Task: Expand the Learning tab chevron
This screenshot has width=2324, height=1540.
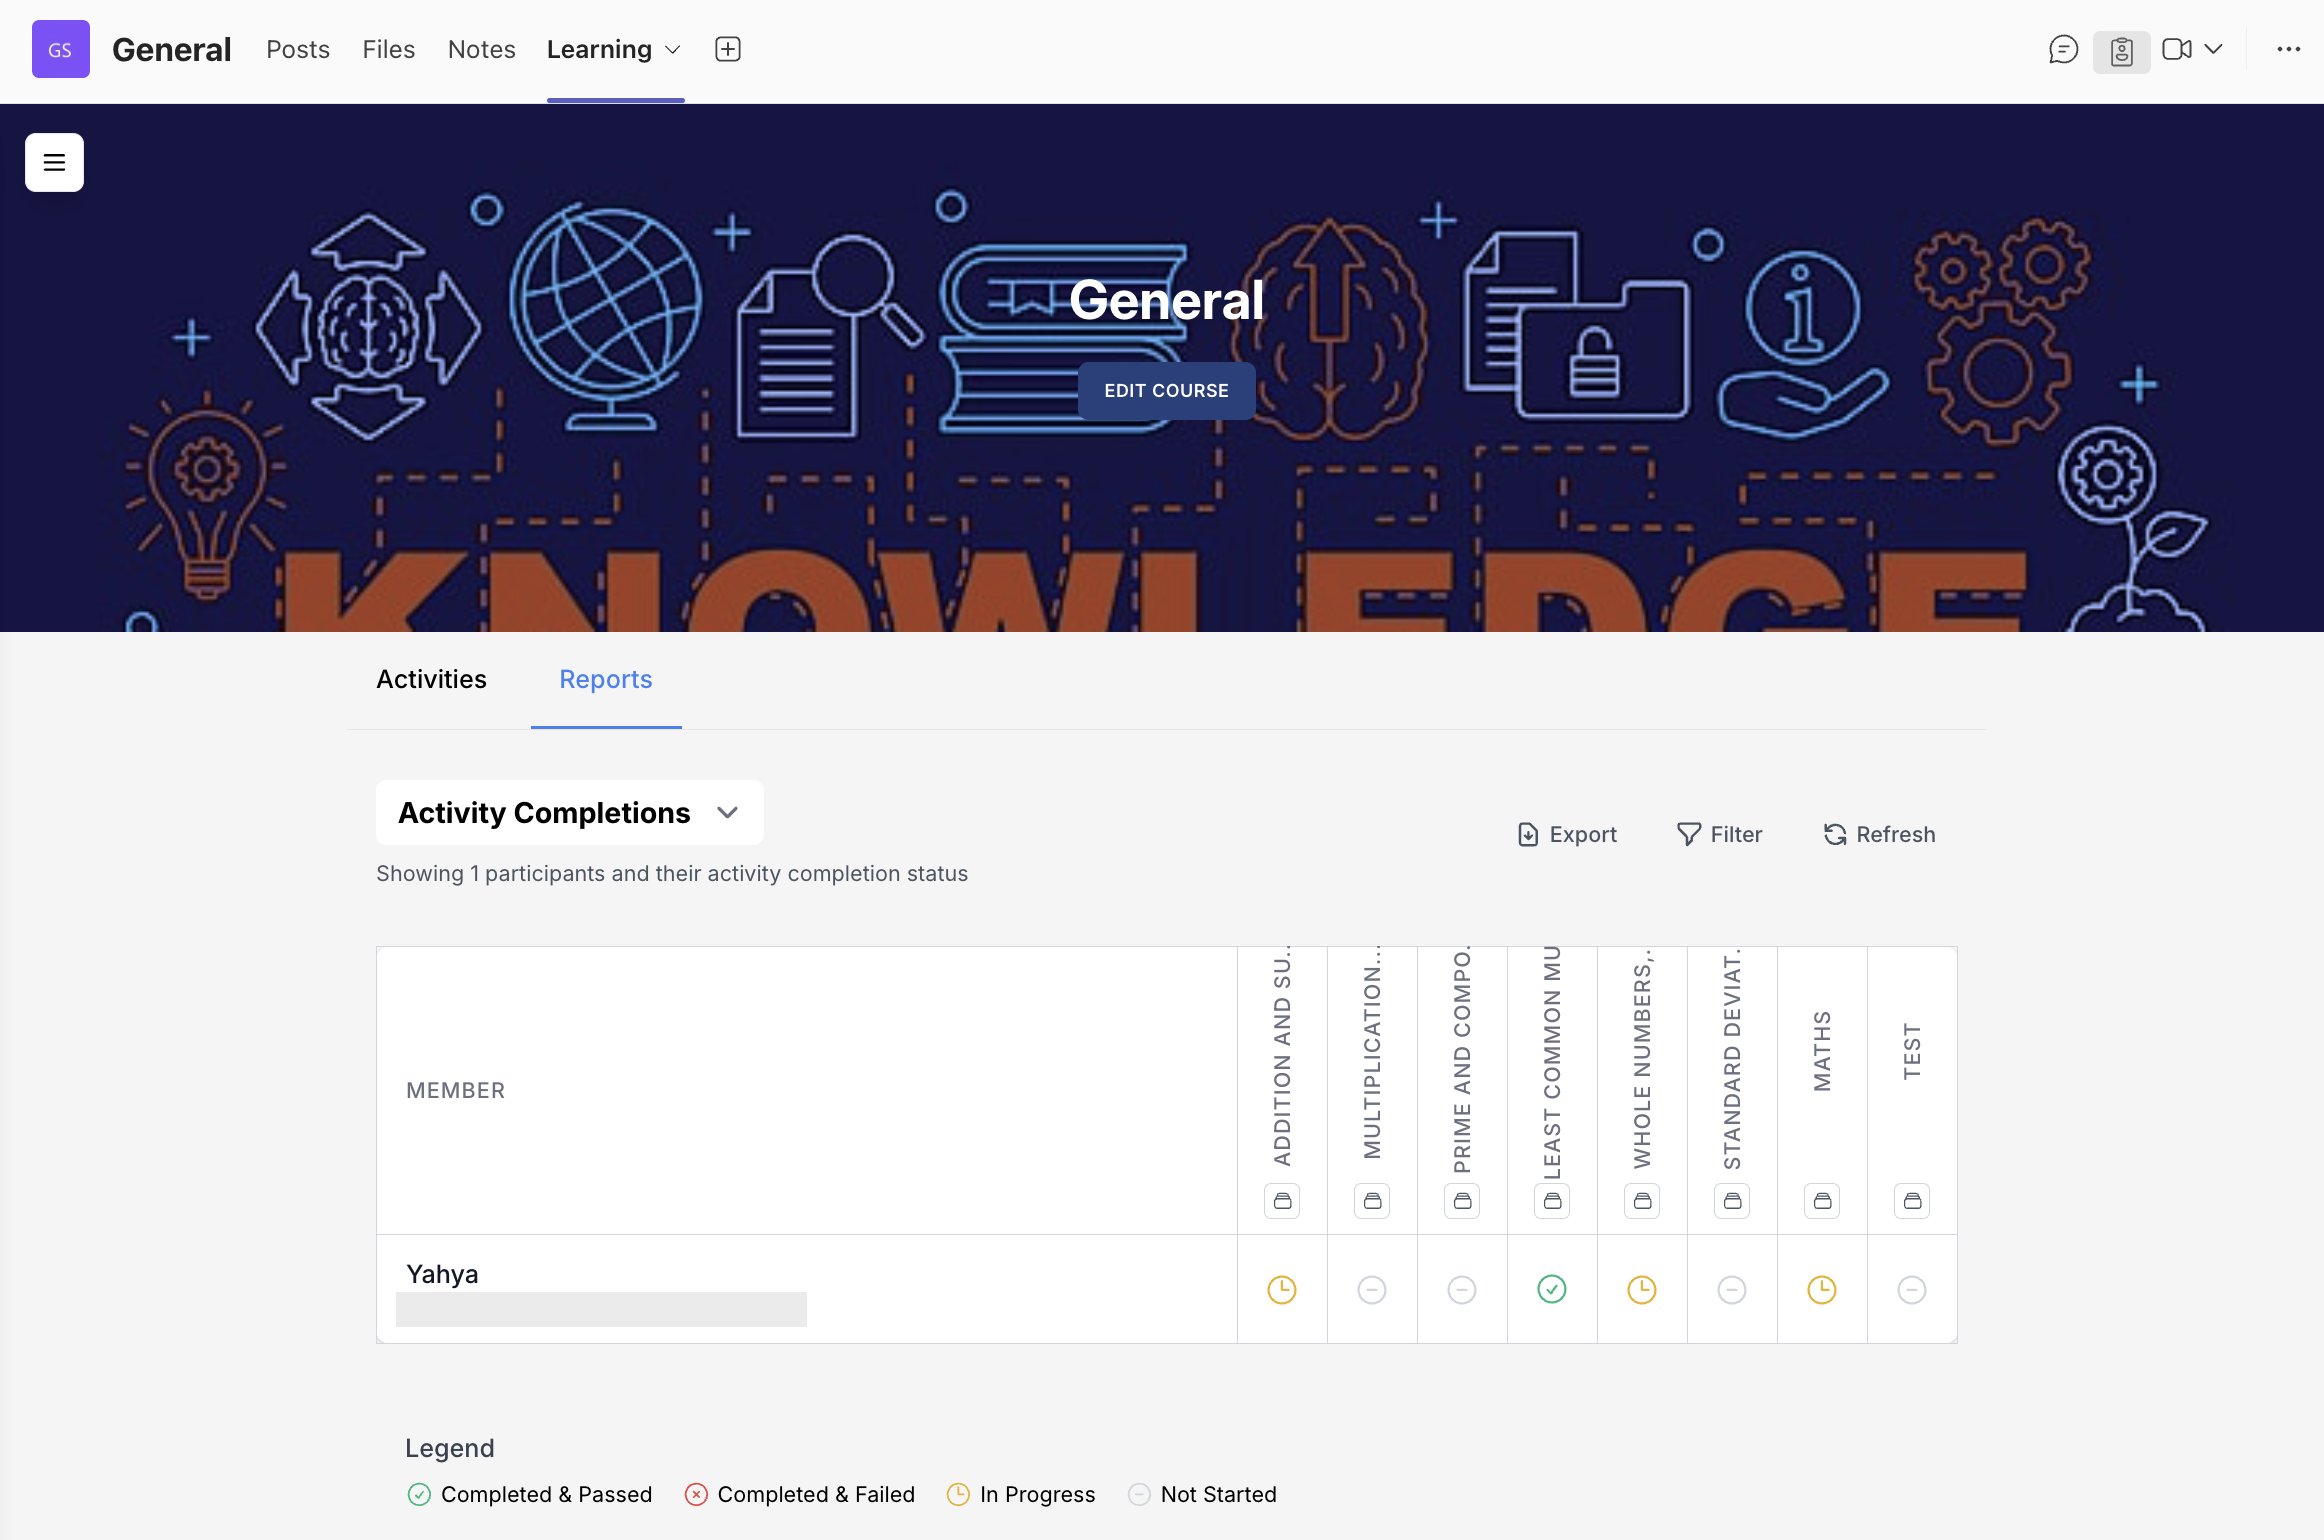Action: coord(673,50)
